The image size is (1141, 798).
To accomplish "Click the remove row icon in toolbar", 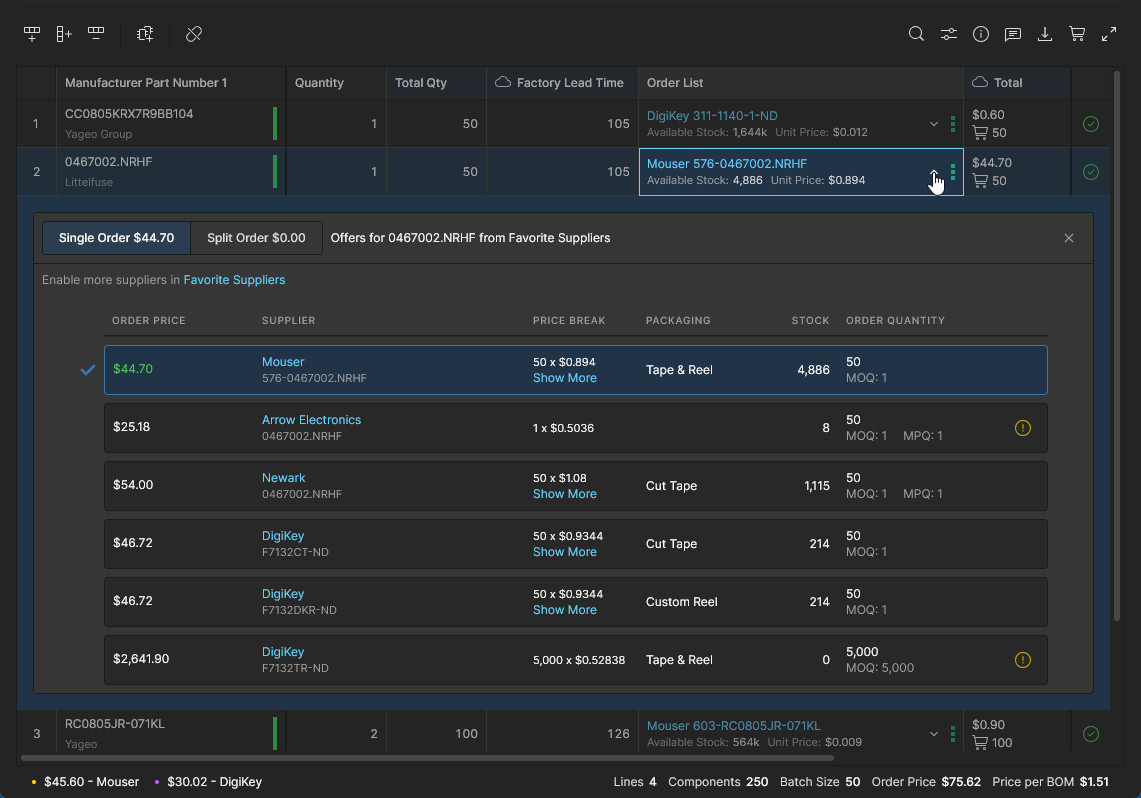I will (x=96, y=34).
